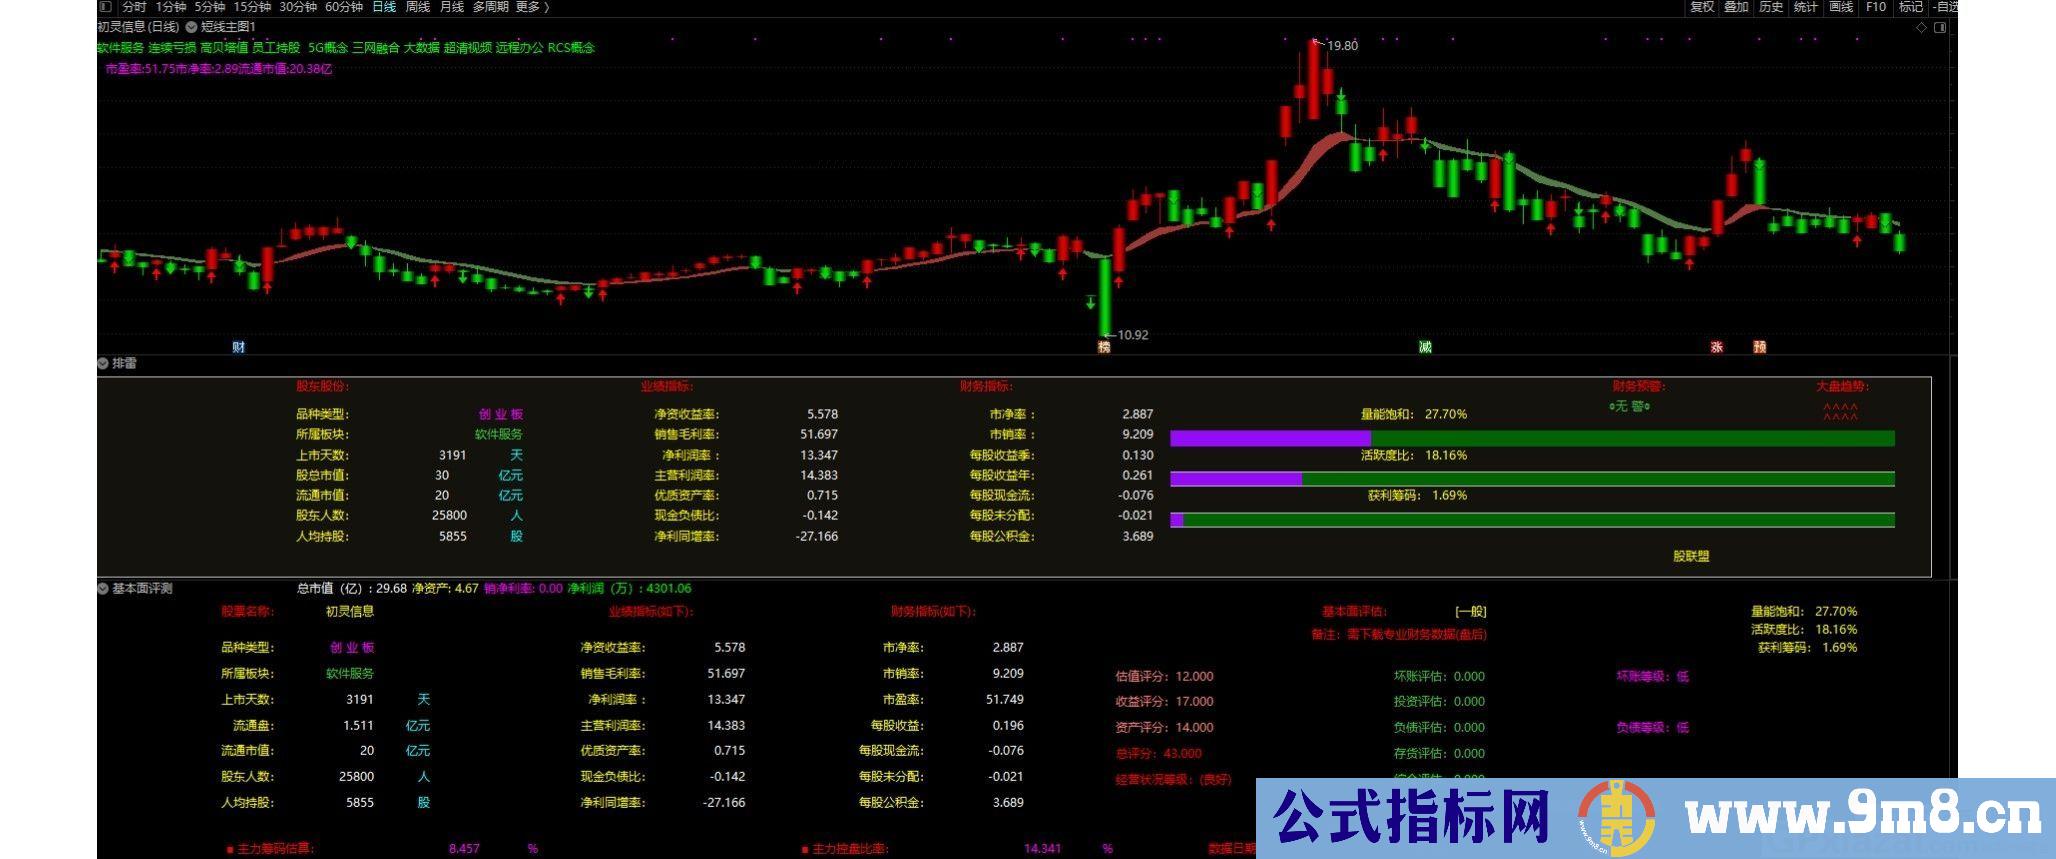Click the 复权 button
This screenshot has width=2056, height=859.
(1702, 7)
